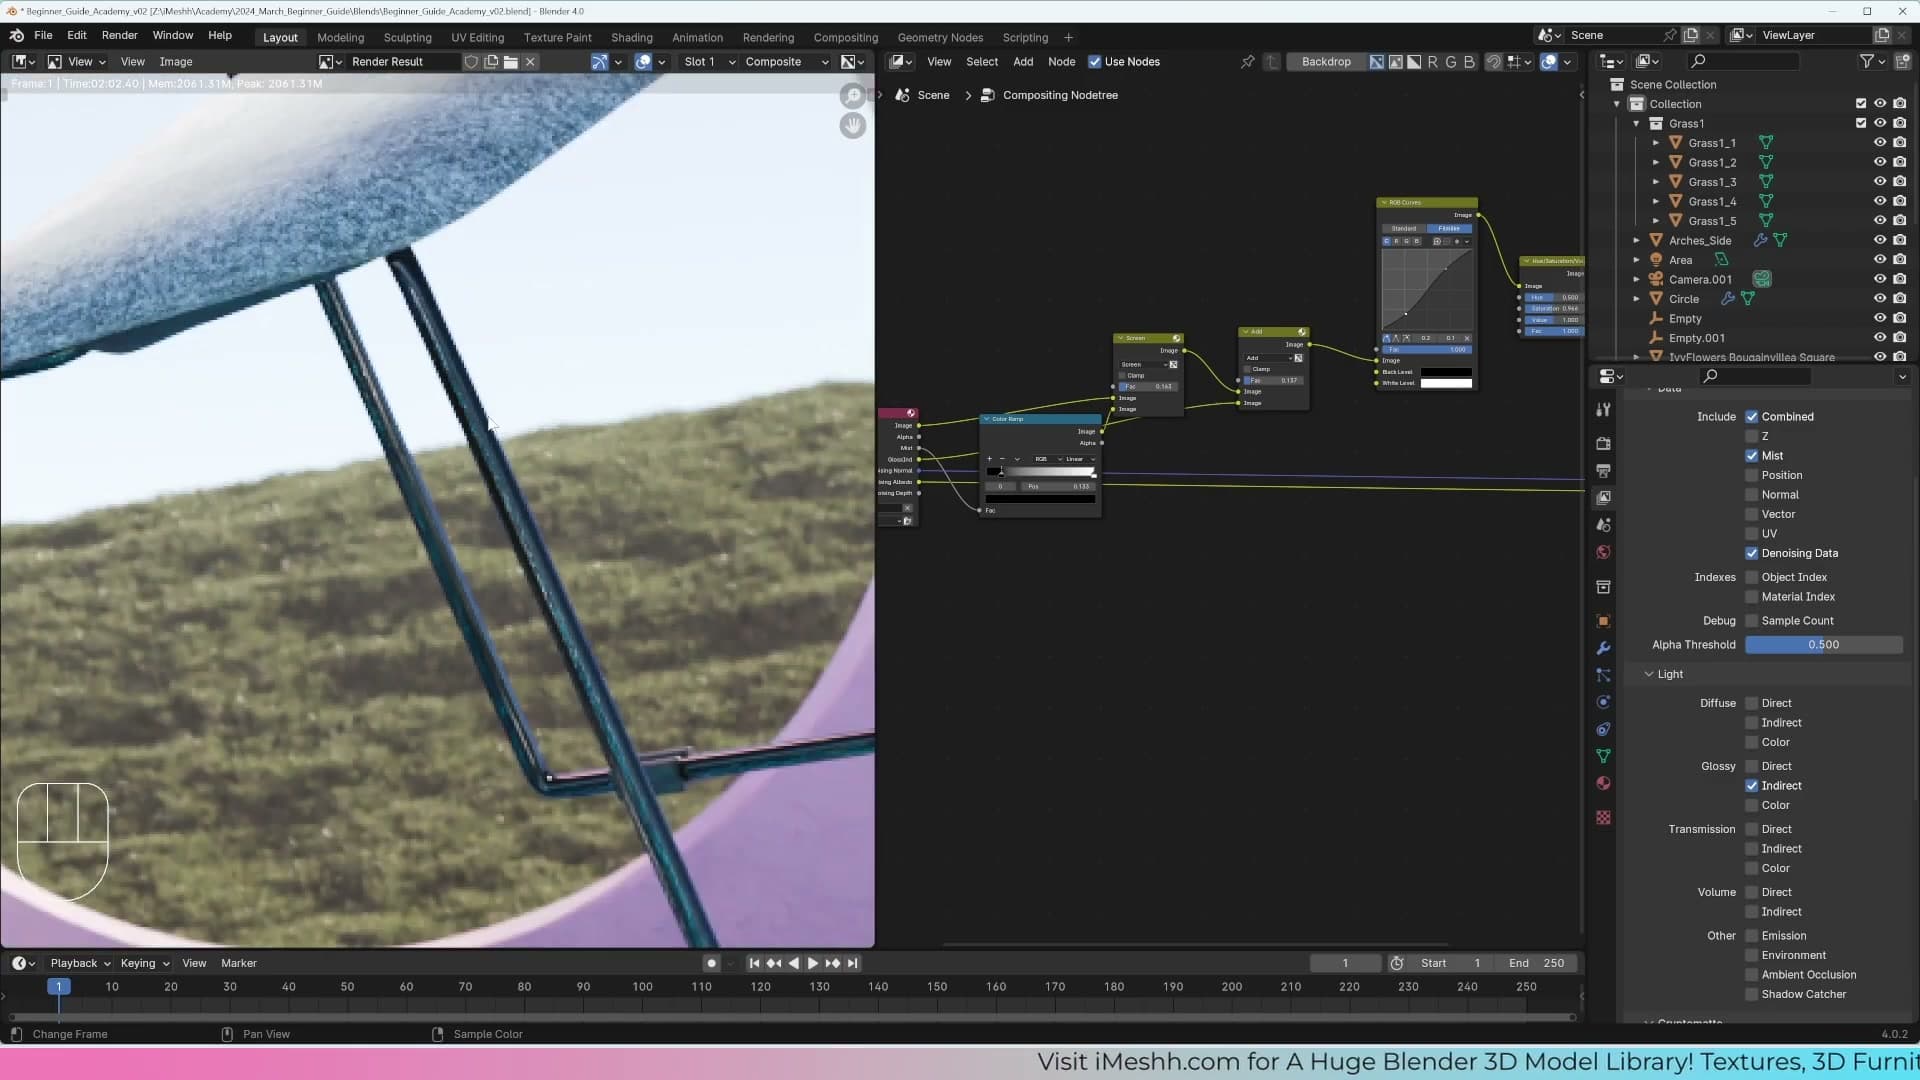
Task: Adjust the Alpha Threshold slider
Action: [1823, 646]
